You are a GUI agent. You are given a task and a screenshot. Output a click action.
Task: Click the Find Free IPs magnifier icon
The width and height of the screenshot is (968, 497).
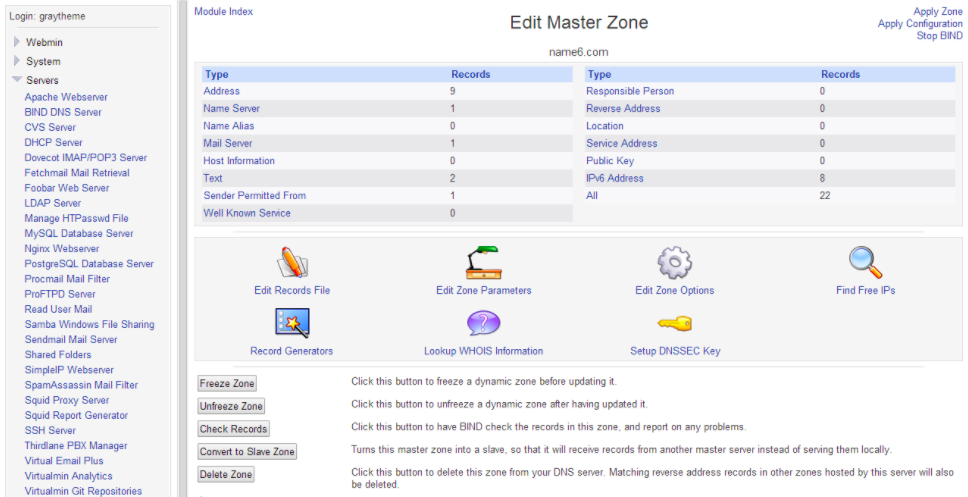click(866, 262)
